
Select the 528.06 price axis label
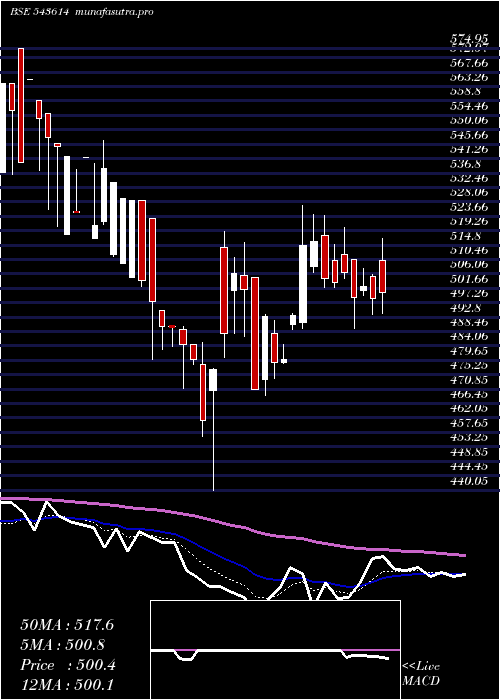click(469, 192)
